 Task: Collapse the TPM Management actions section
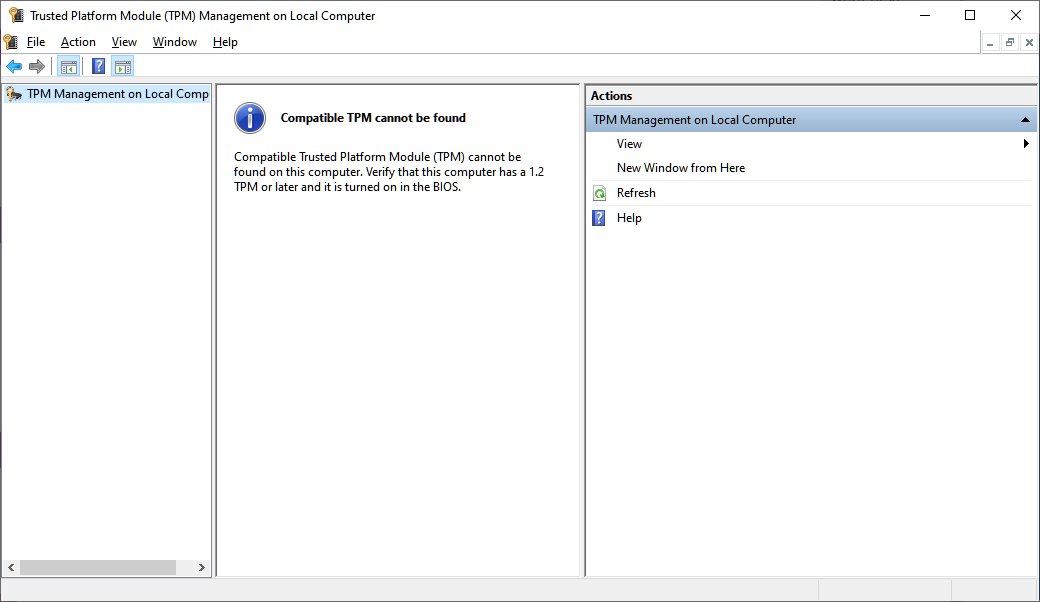coord(1025,120)
